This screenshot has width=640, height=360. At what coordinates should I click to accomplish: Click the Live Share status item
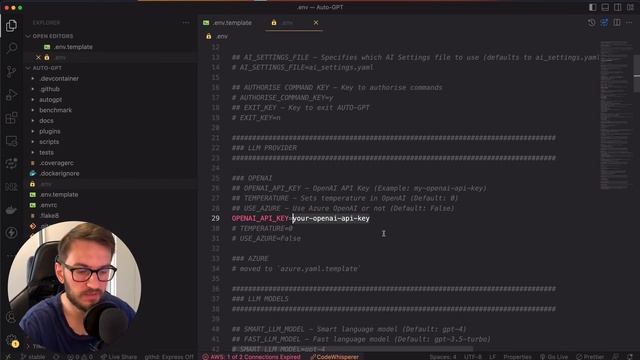(x=119, y=357)
